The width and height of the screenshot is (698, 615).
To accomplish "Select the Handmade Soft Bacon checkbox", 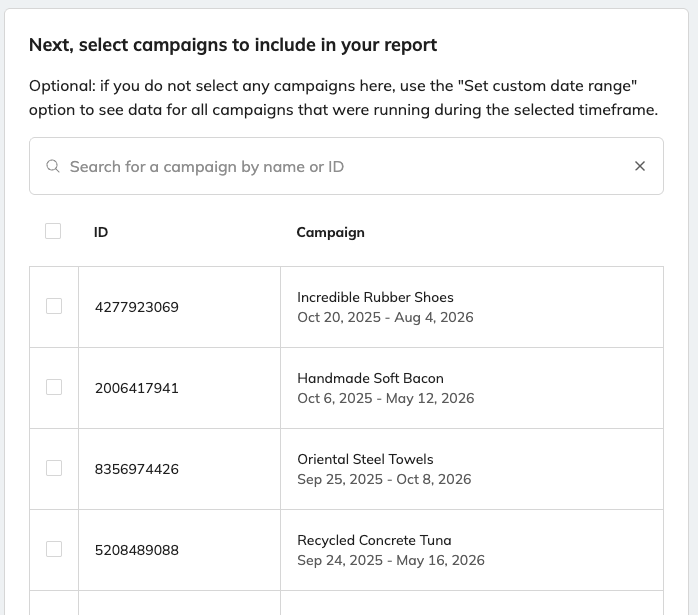I will point(54,387).
